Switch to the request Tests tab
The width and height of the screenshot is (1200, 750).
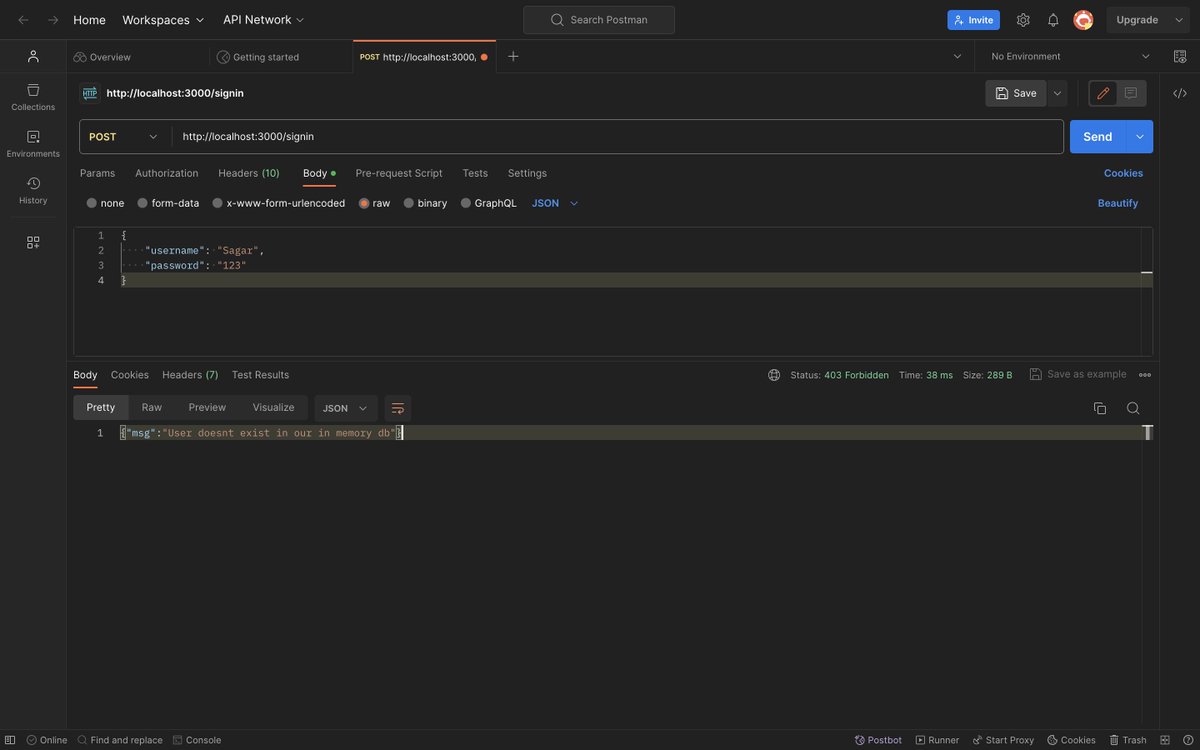475,173
